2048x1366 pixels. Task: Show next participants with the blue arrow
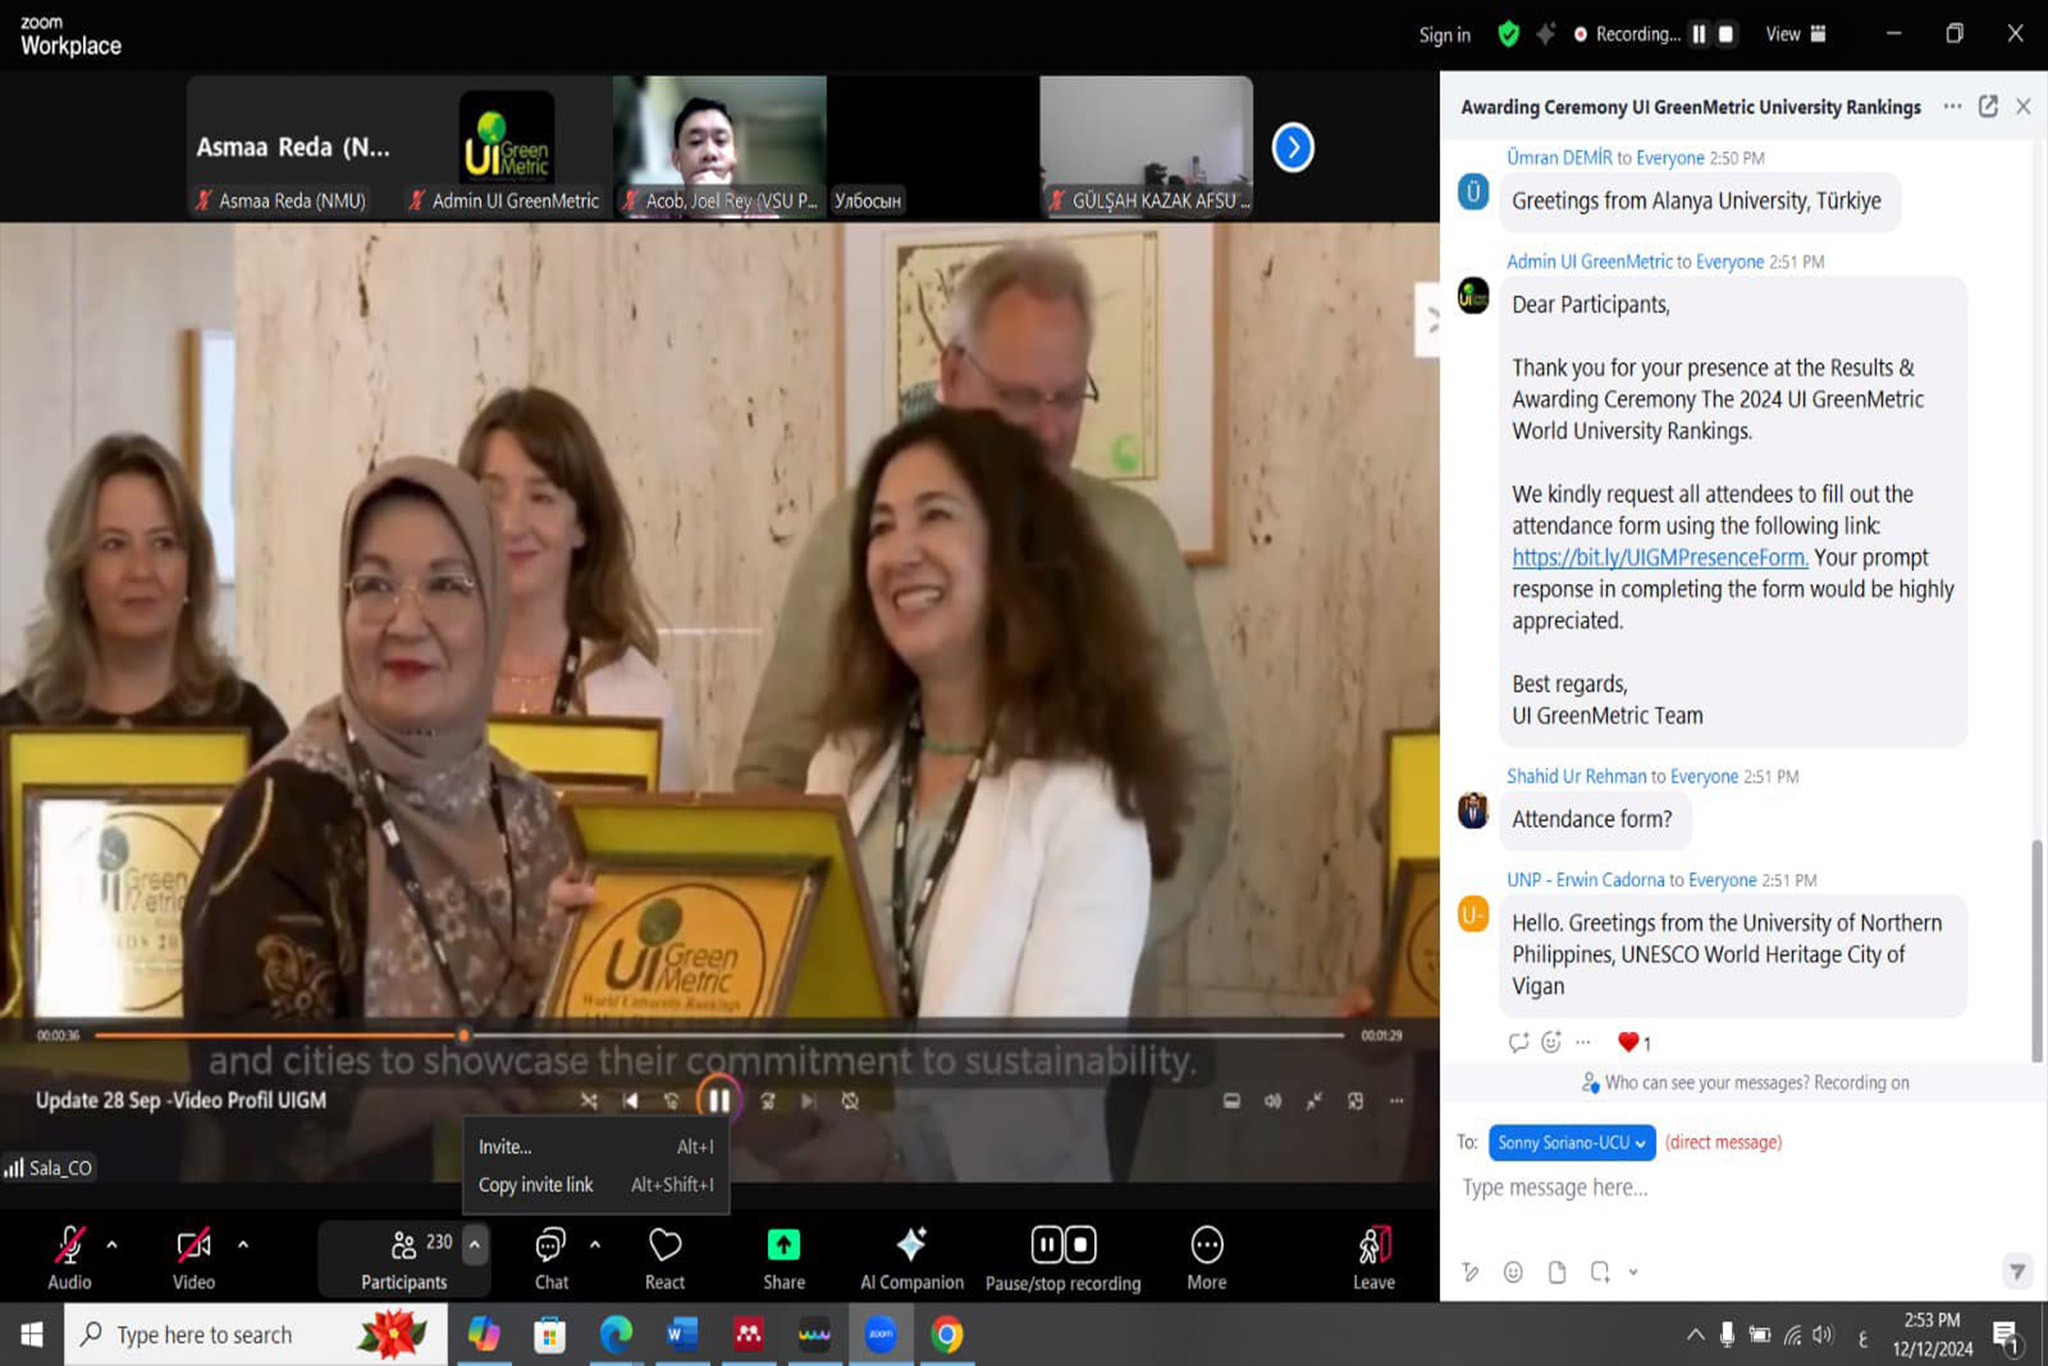point(1293,148)
